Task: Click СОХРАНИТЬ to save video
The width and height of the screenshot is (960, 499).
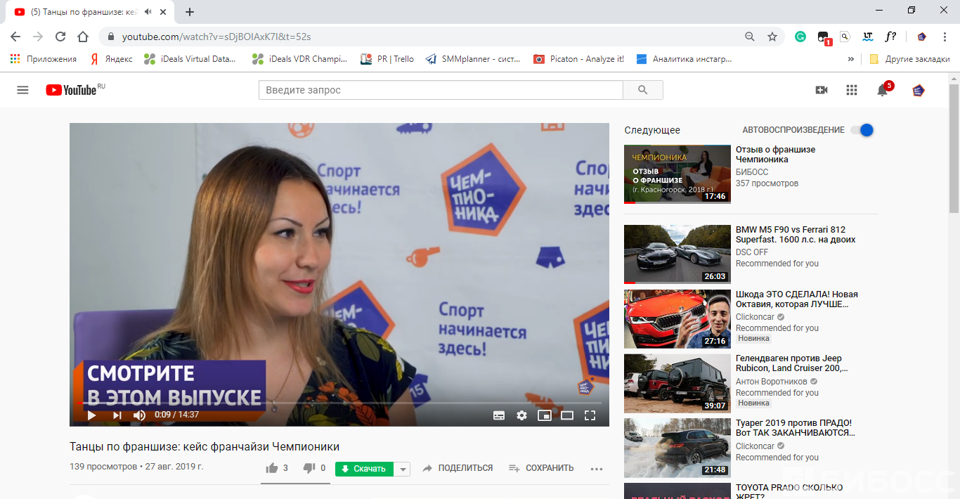Action: click(541, 468)
